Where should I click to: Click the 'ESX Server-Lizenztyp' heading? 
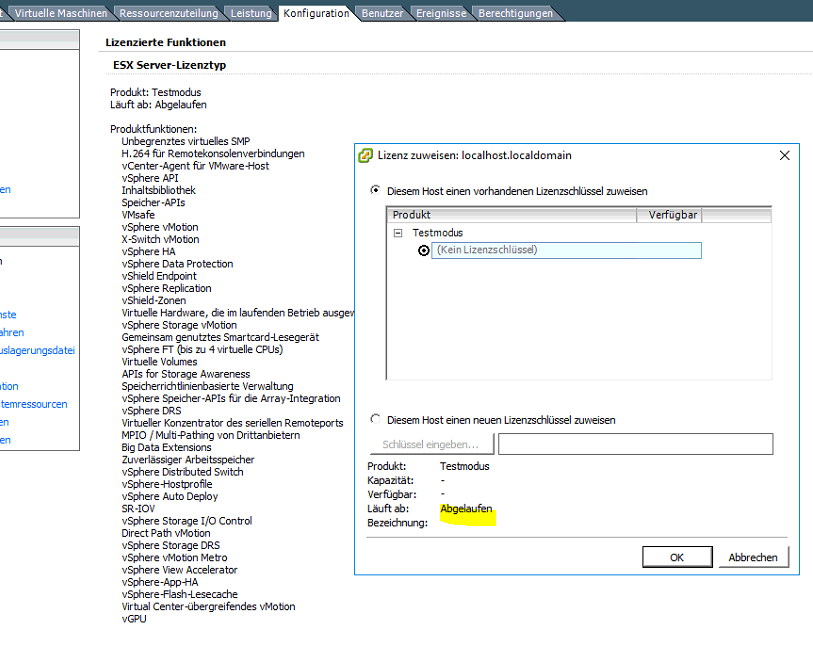(x=170, y=65)
